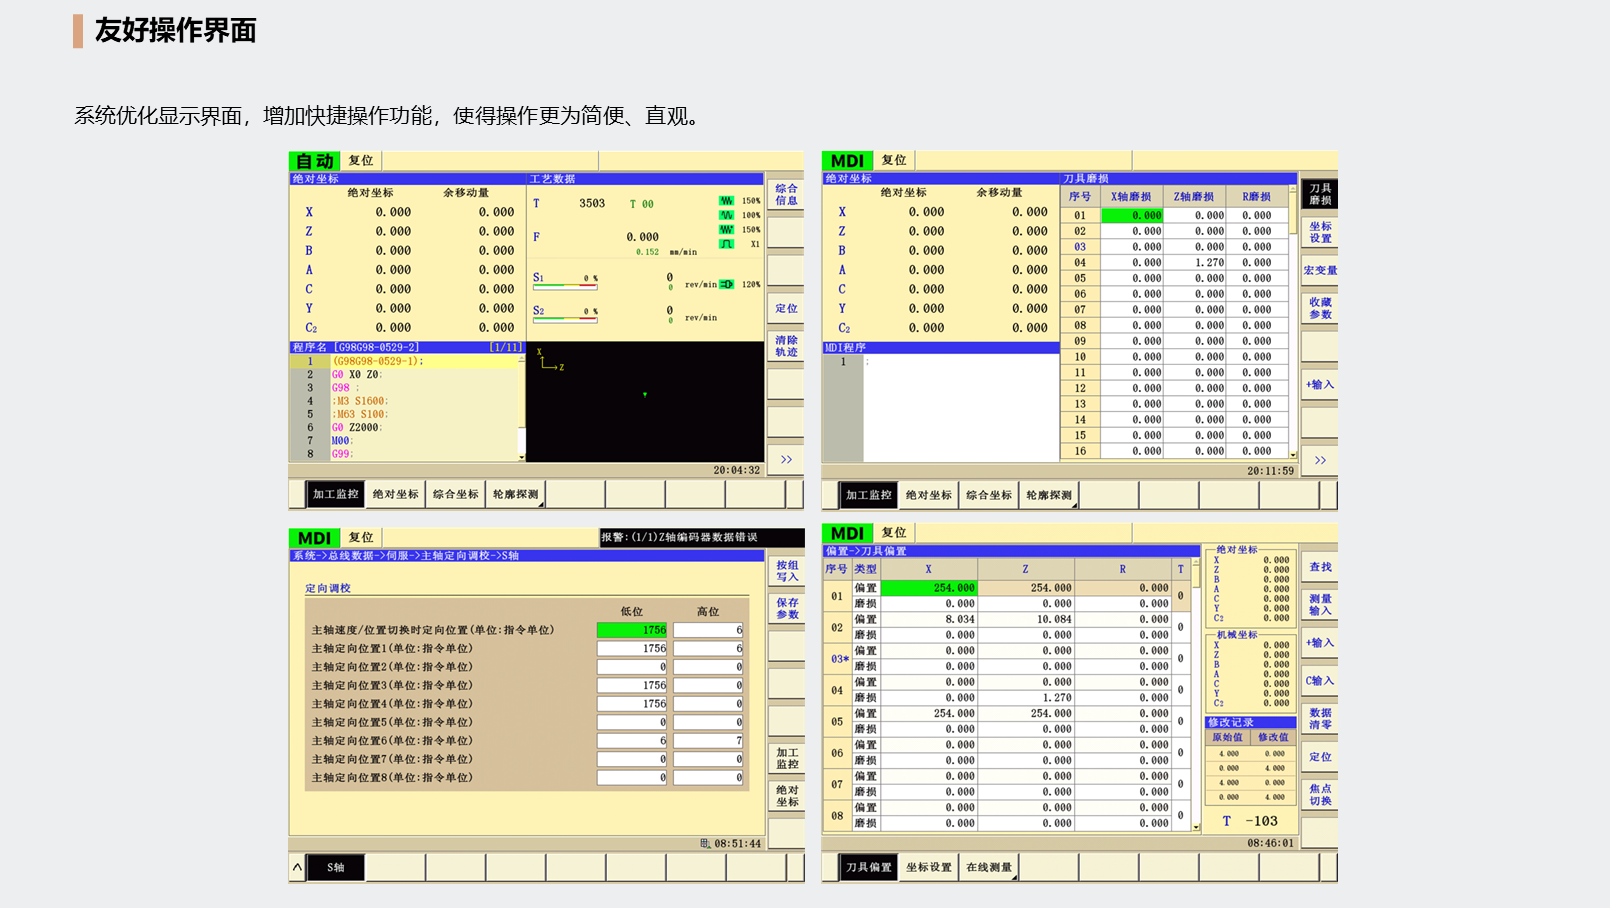Expand more softkeys in 自动 panel

pos(786,460)
